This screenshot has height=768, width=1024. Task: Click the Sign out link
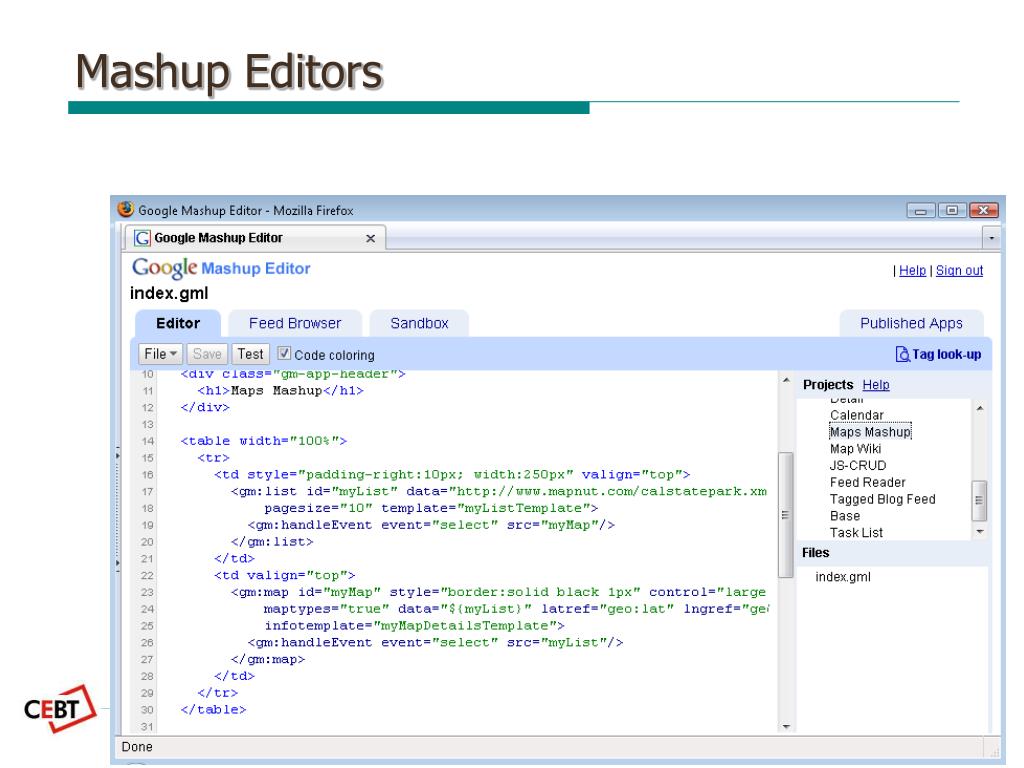click(959, 270)
